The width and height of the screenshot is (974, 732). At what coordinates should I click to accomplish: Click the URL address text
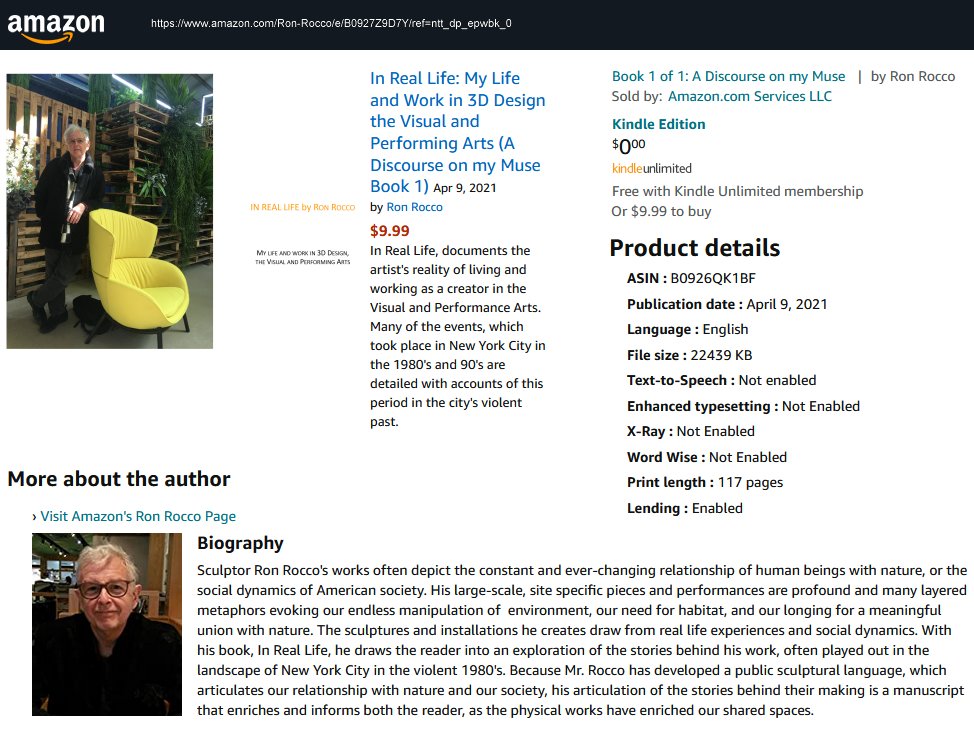[331, 23]
